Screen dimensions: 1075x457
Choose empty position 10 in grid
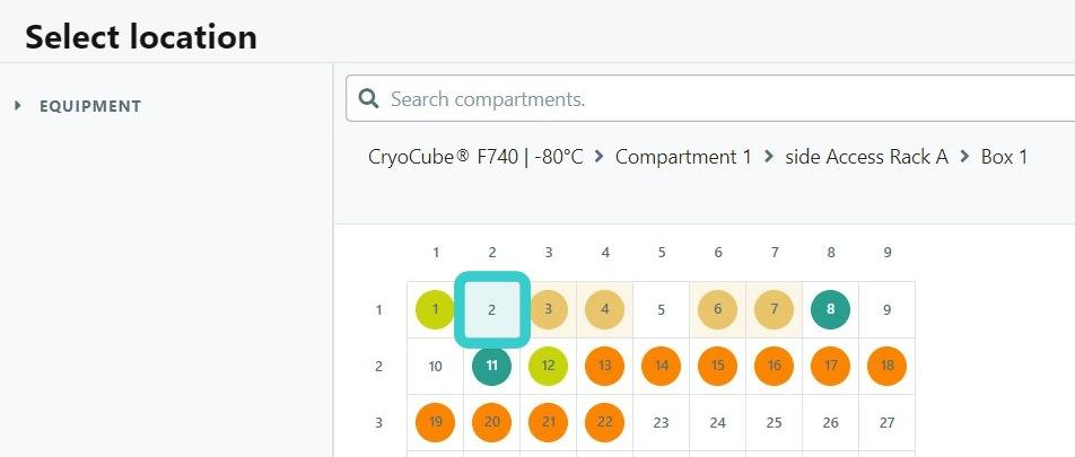point(435,366)
